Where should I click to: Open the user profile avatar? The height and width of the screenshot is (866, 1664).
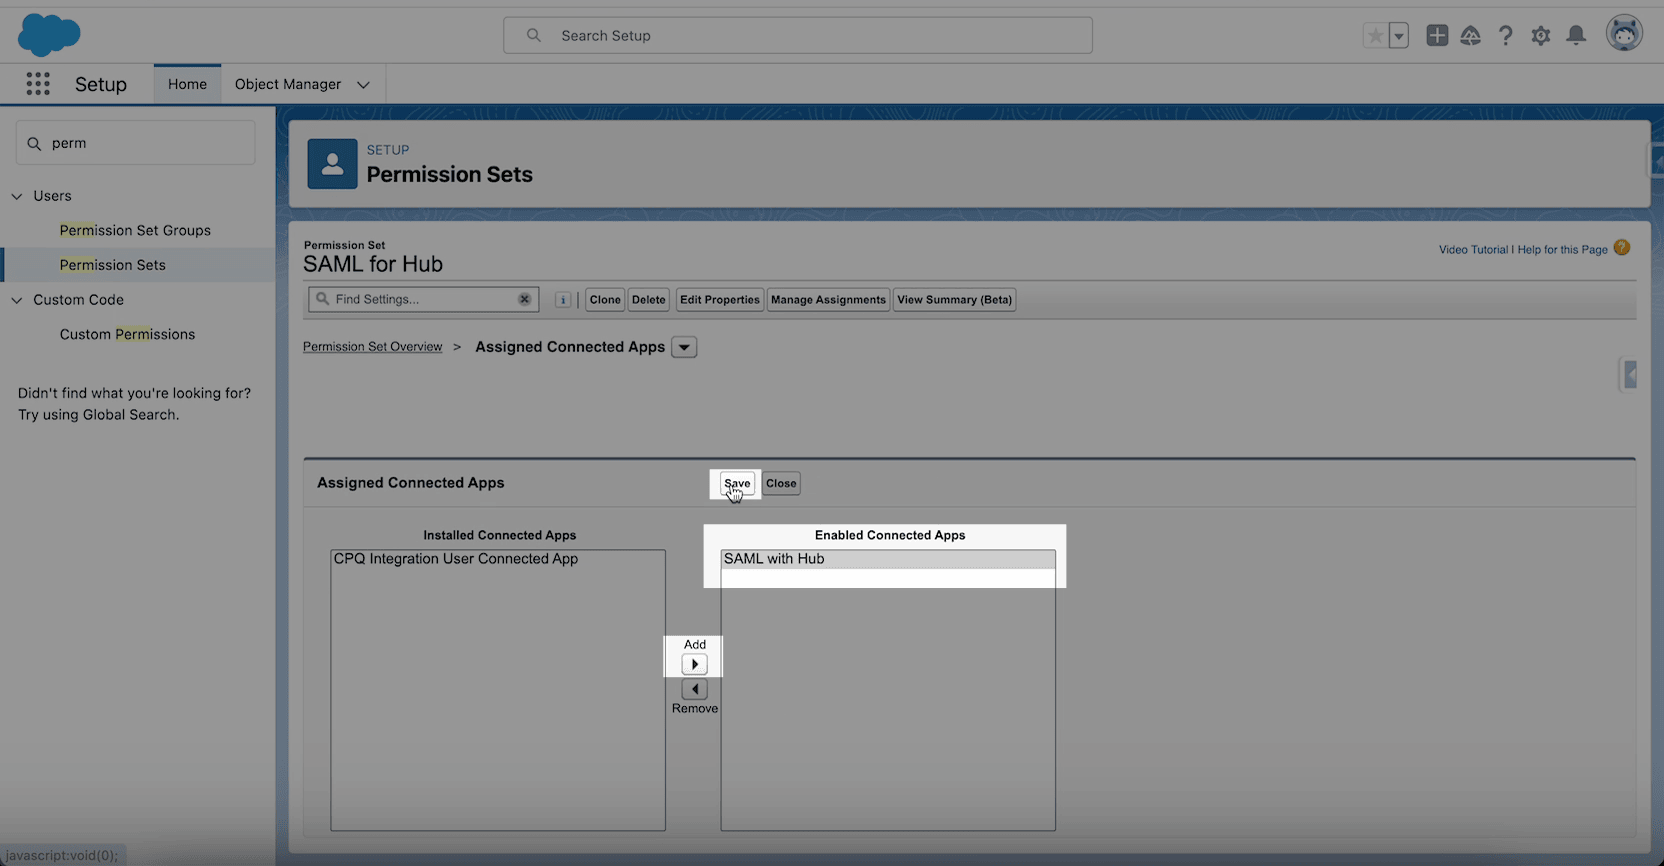pos(1624,34)
